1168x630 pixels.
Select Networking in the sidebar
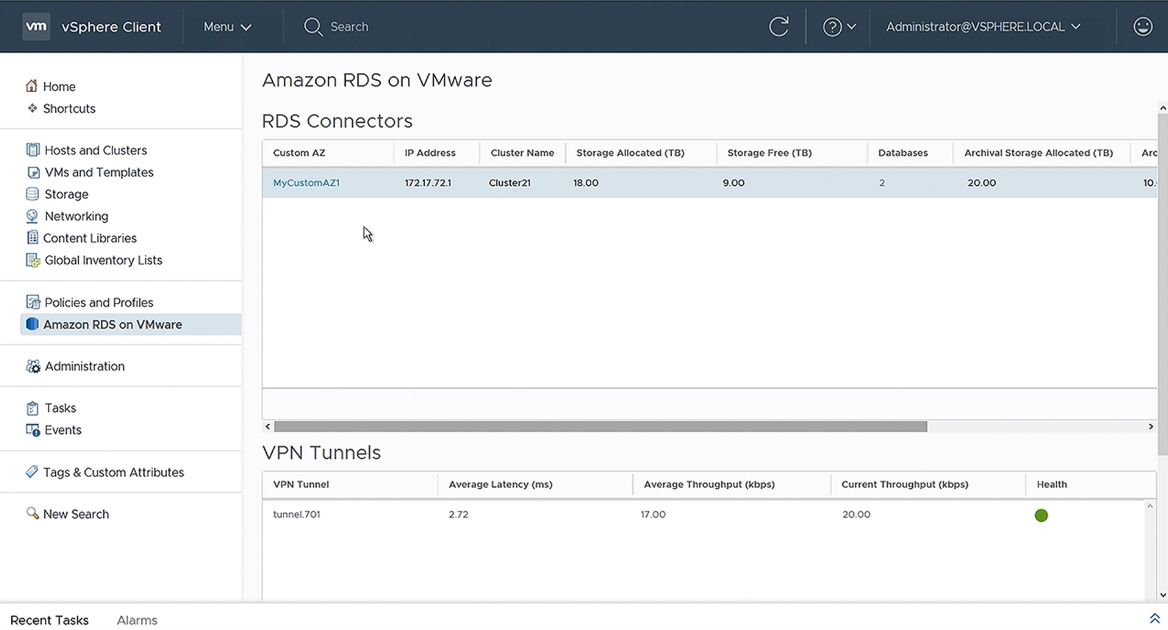point(76,216)
